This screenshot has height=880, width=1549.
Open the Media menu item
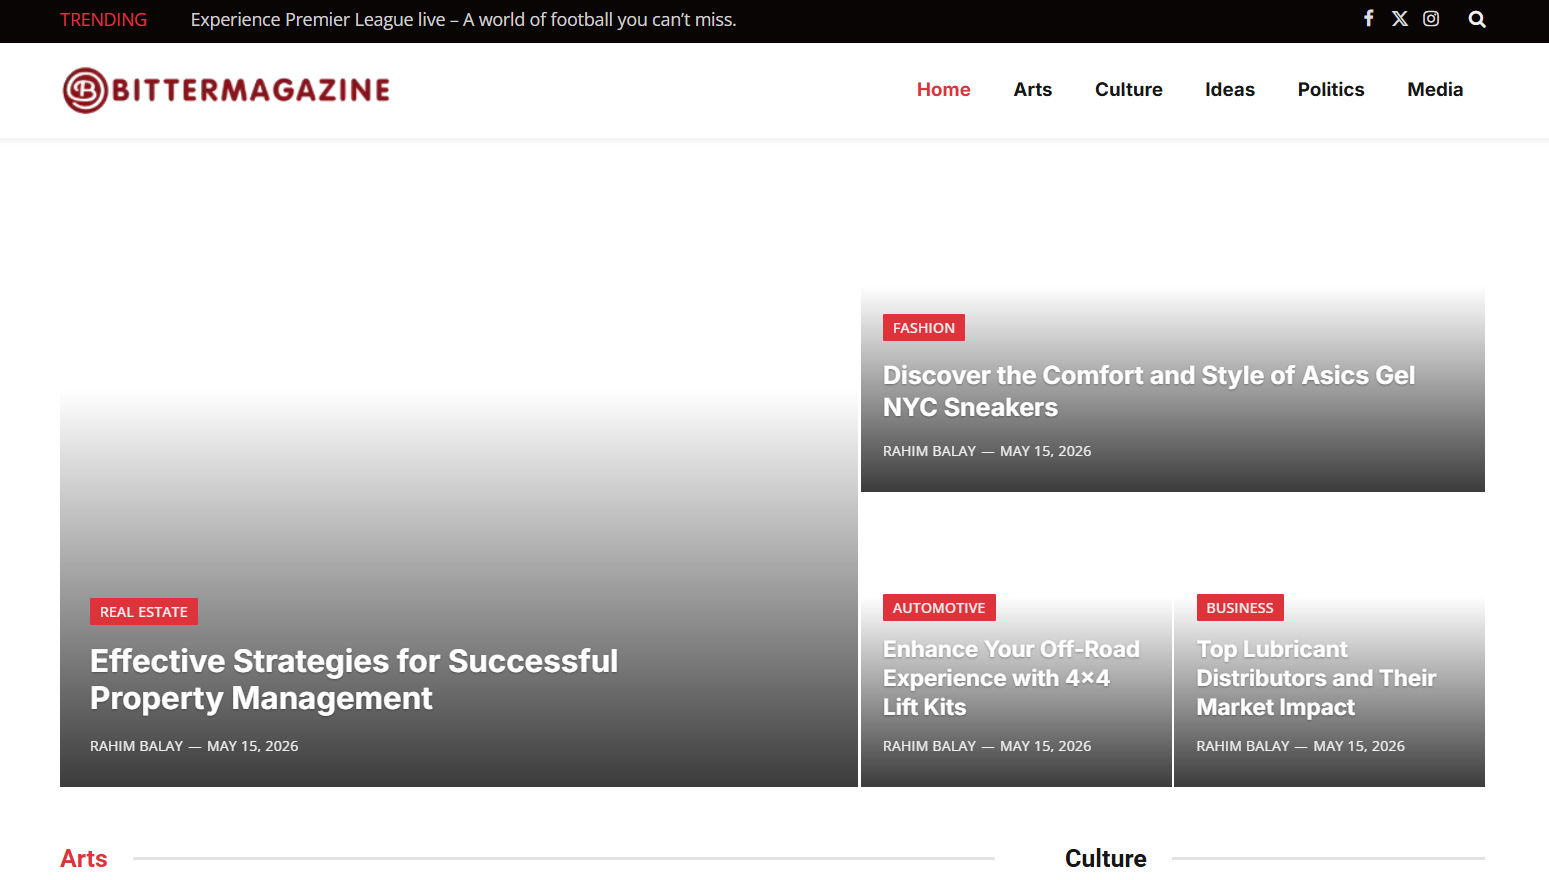(1435, 89)
